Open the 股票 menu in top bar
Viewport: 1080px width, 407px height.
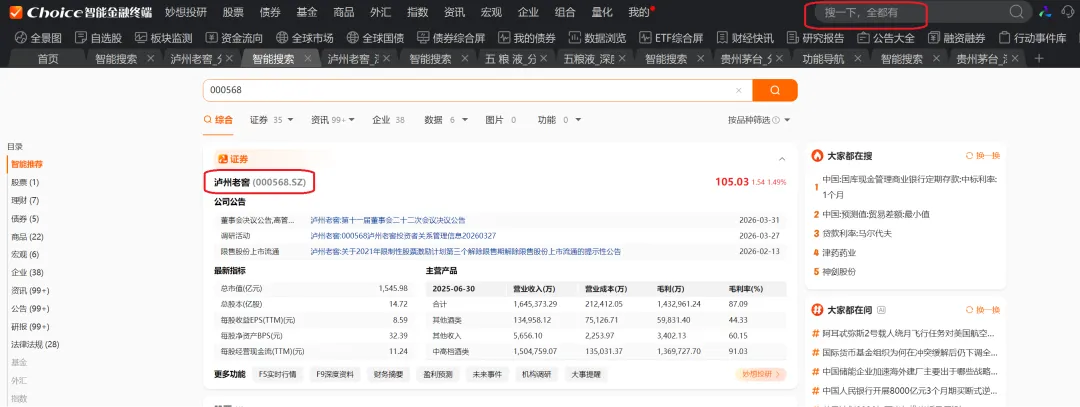point(233,12)
